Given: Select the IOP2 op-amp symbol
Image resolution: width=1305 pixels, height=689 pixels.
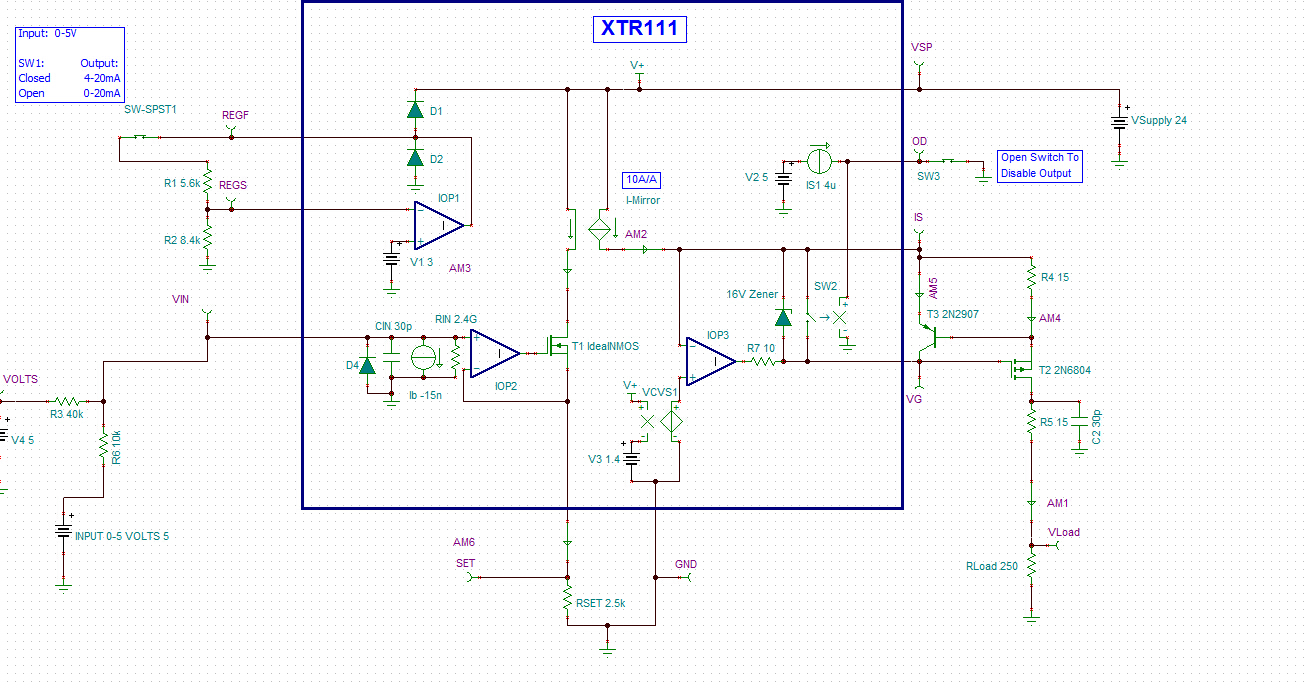Looking at the screenshot, I should pos(494,353).
